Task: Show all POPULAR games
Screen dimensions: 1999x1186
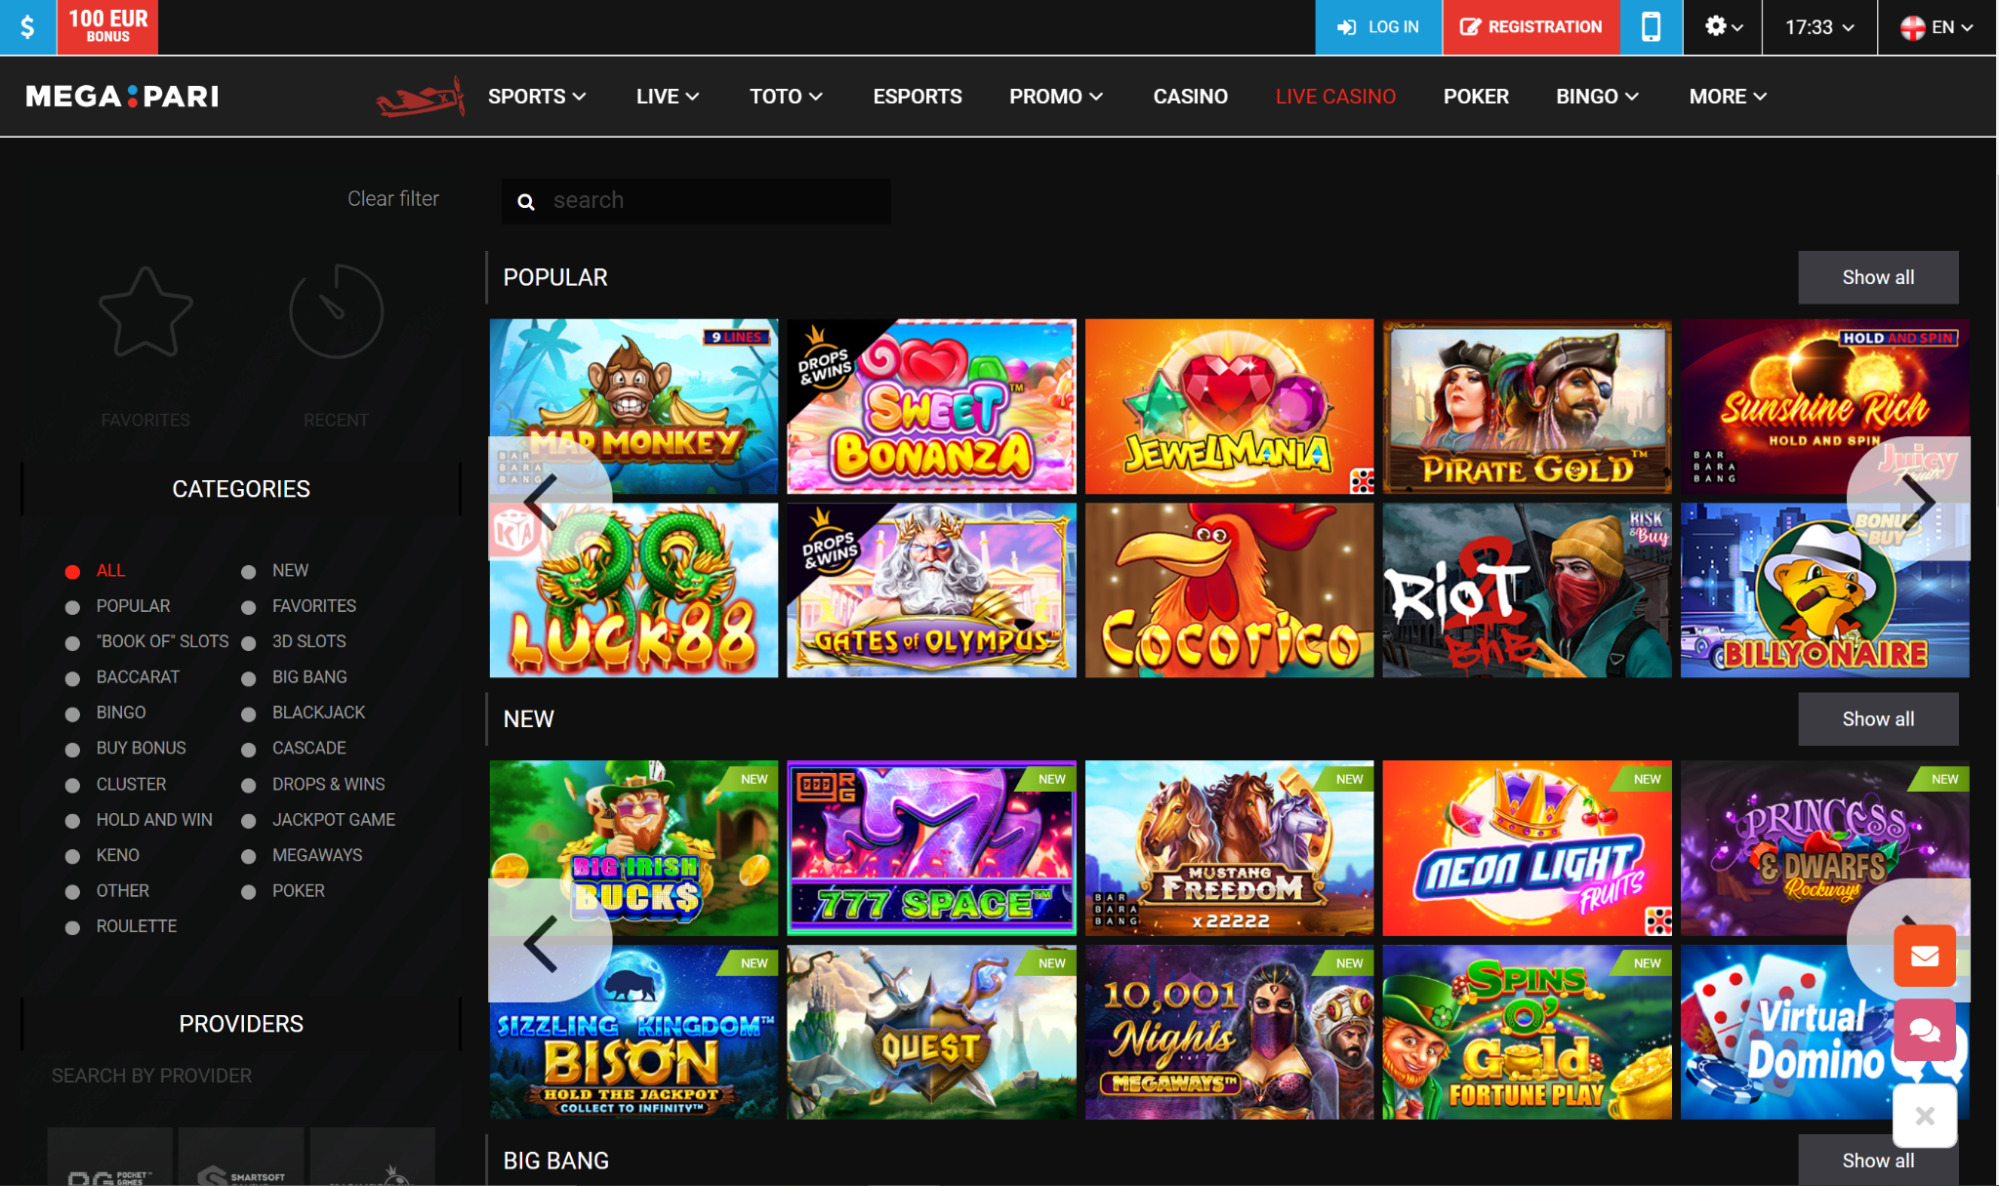Action: point(1878,277)
